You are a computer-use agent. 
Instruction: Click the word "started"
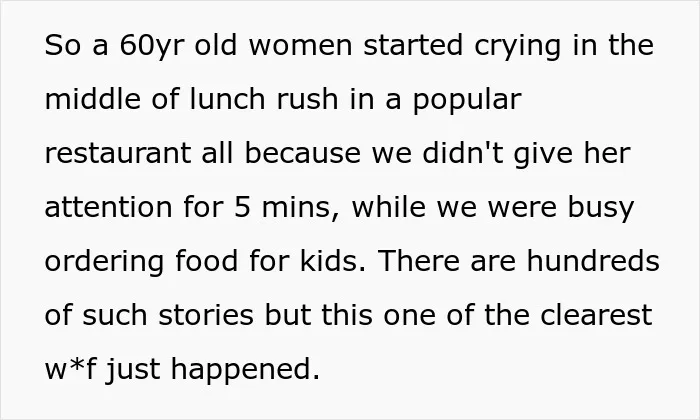pyautogui.click(x=413, y=45)
